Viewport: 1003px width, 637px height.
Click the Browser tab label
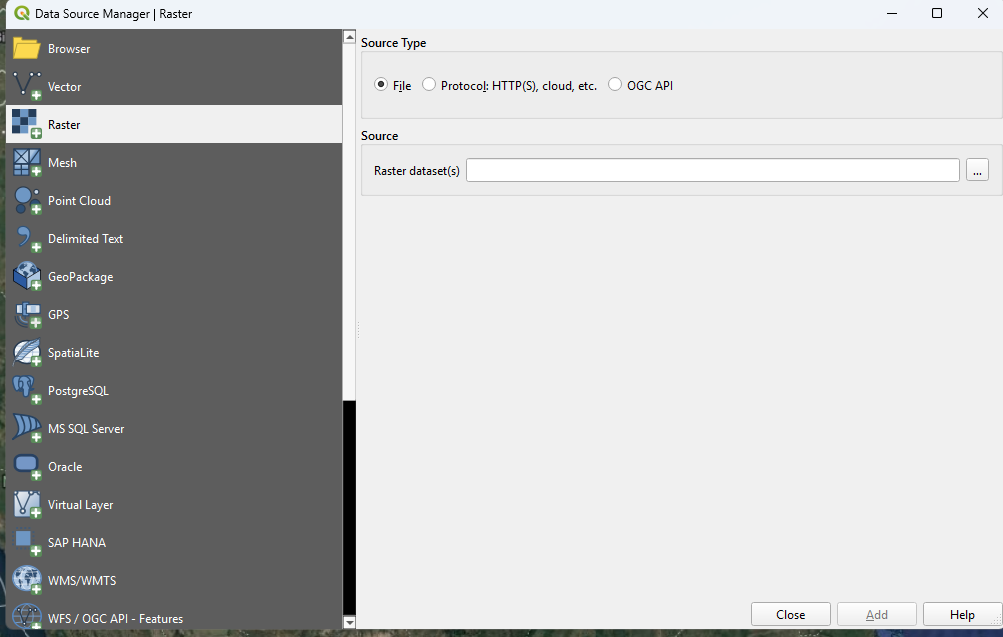click(69, 49)
